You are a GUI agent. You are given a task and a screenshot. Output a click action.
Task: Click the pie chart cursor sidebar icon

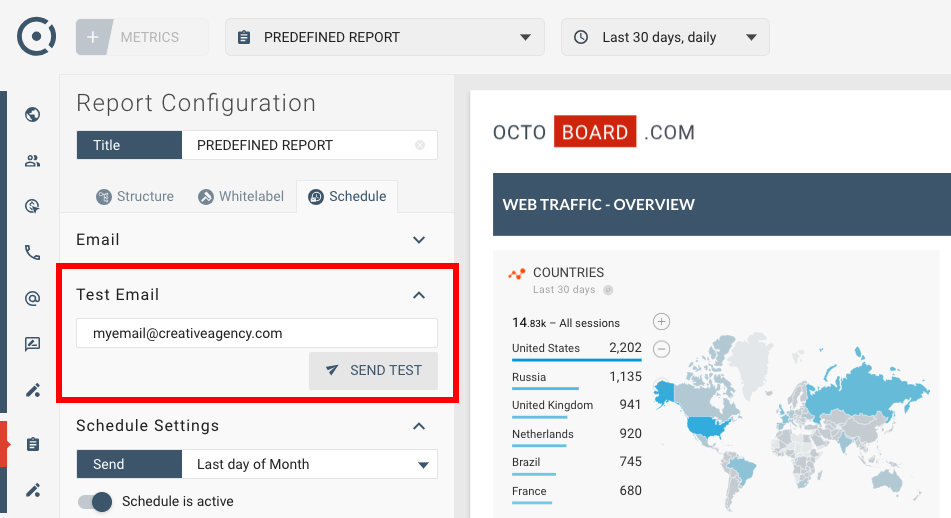click(x=33, y=206)
